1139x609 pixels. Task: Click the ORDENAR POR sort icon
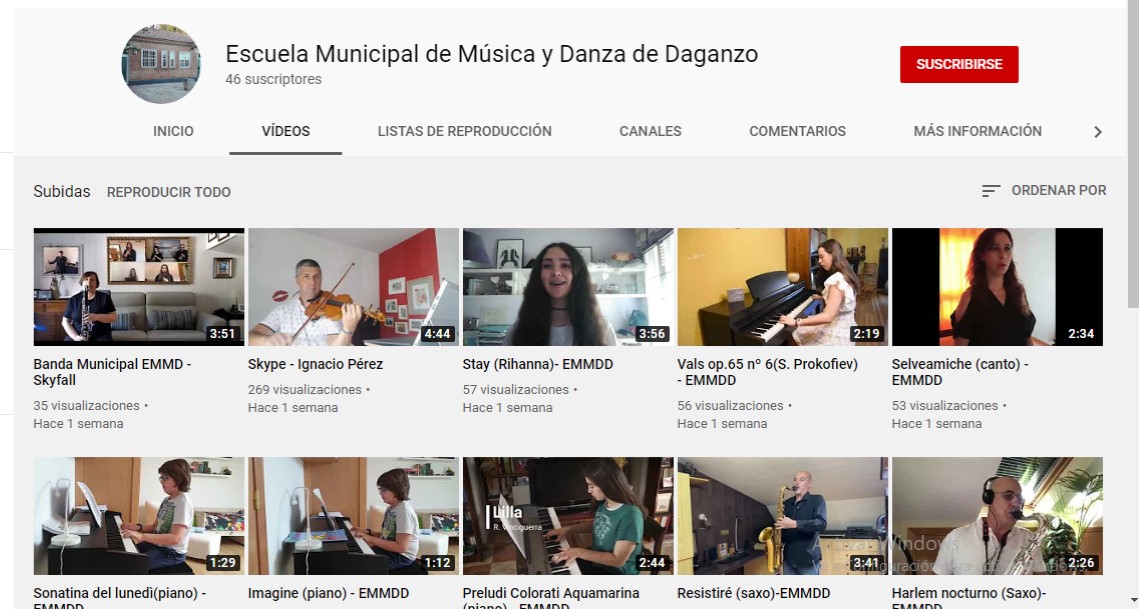click(991, 190)
